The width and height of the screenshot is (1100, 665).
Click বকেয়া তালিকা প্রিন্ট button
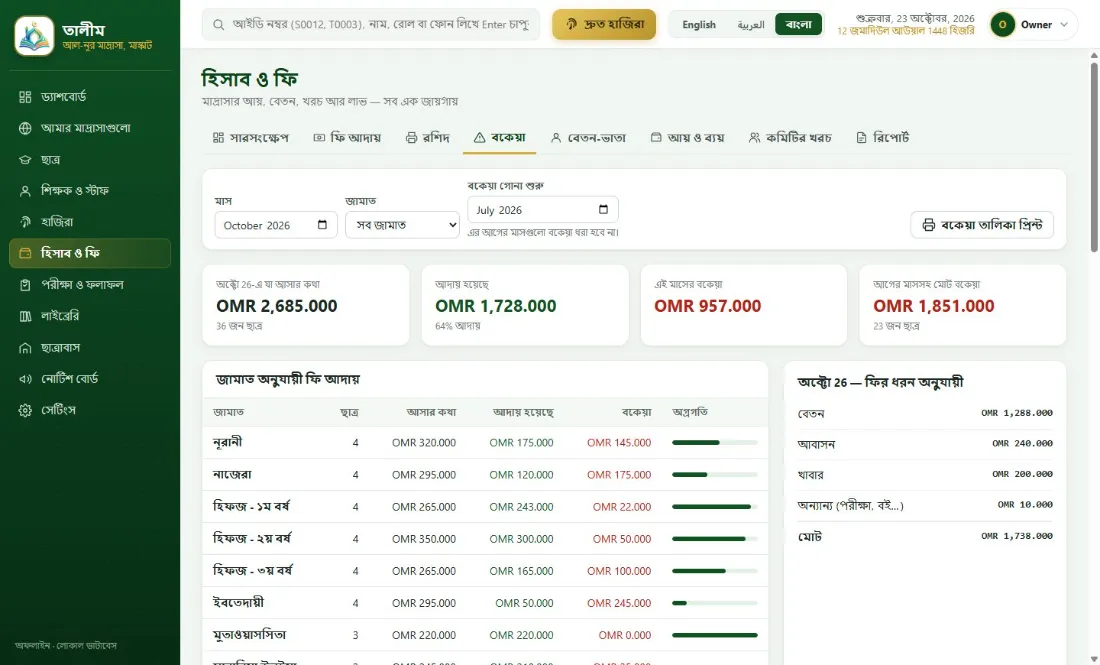pos(982,225)
